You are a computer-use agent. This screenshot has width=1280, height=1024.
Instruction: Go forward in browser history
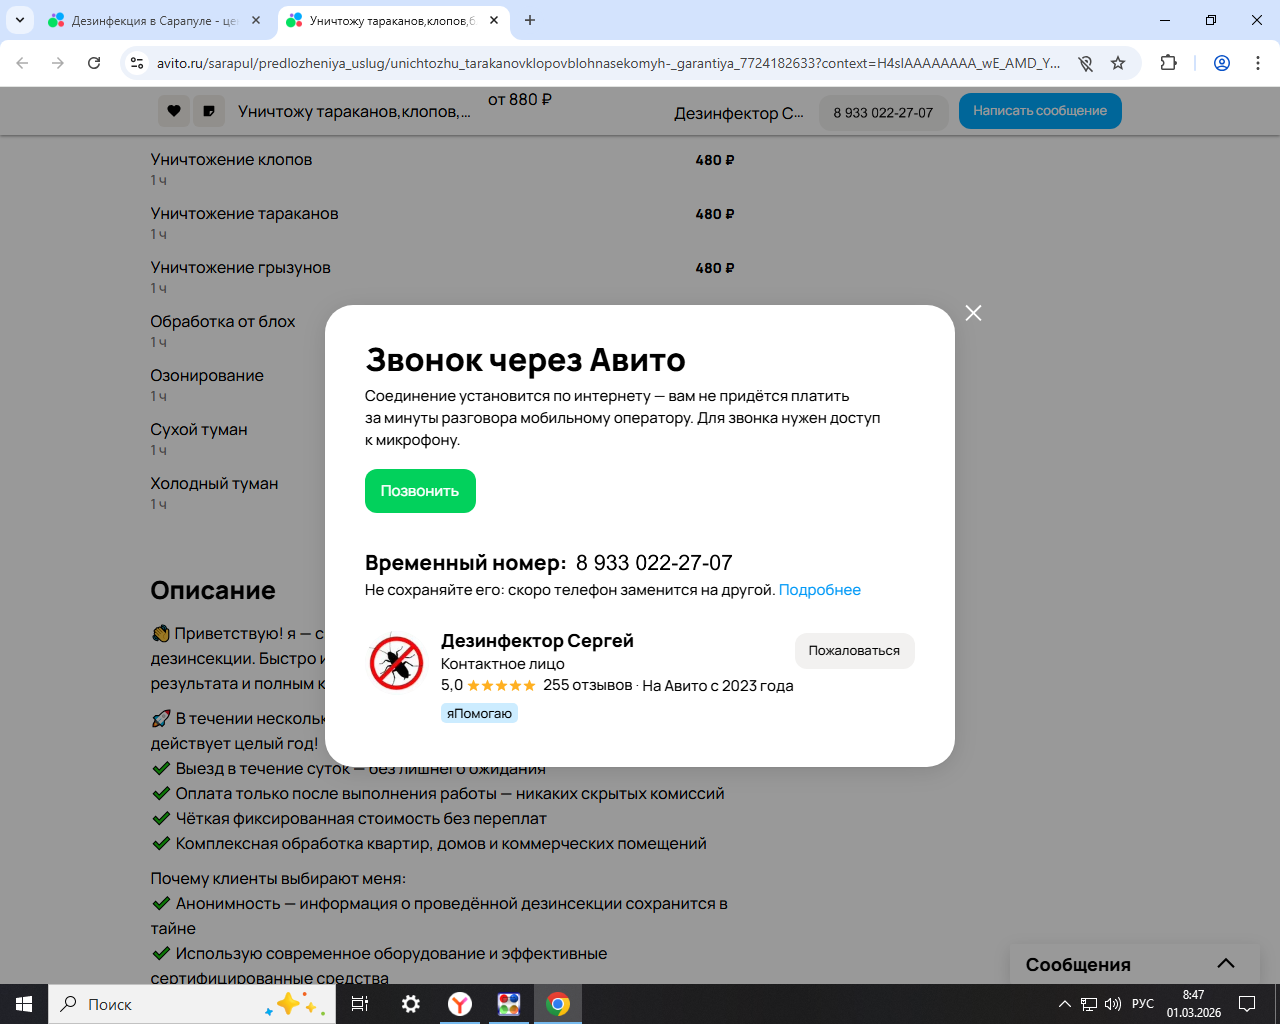(x=58, y=63)
